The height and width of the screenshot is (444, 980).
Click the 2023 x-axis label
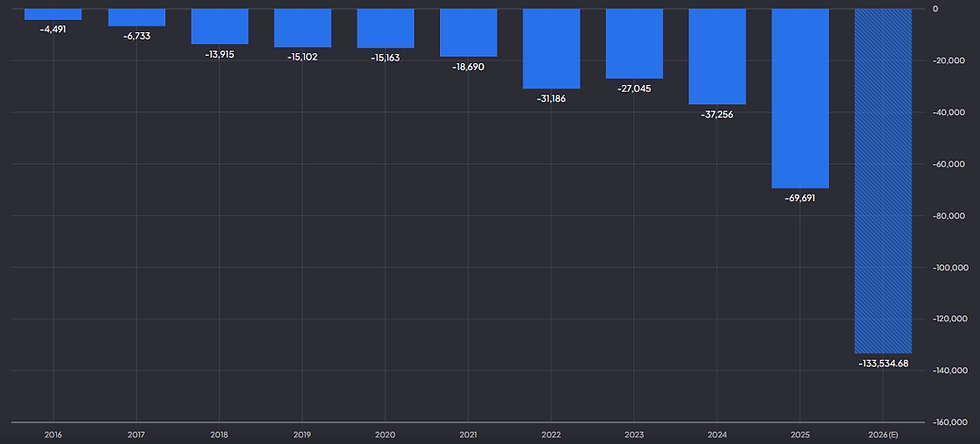[x=634, y=434]
